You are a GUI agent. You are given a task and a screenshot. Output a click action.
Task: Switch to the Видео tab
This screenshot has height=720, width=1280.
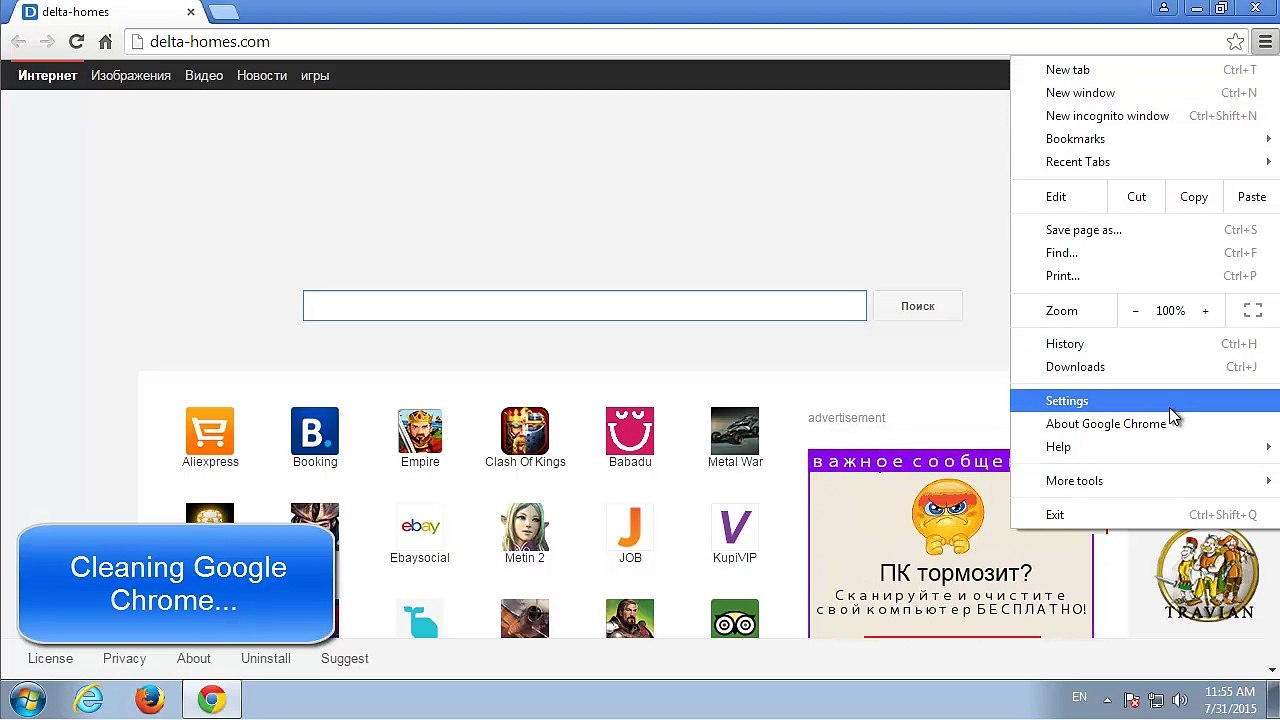pyautogui.click(x=204, y=76)
